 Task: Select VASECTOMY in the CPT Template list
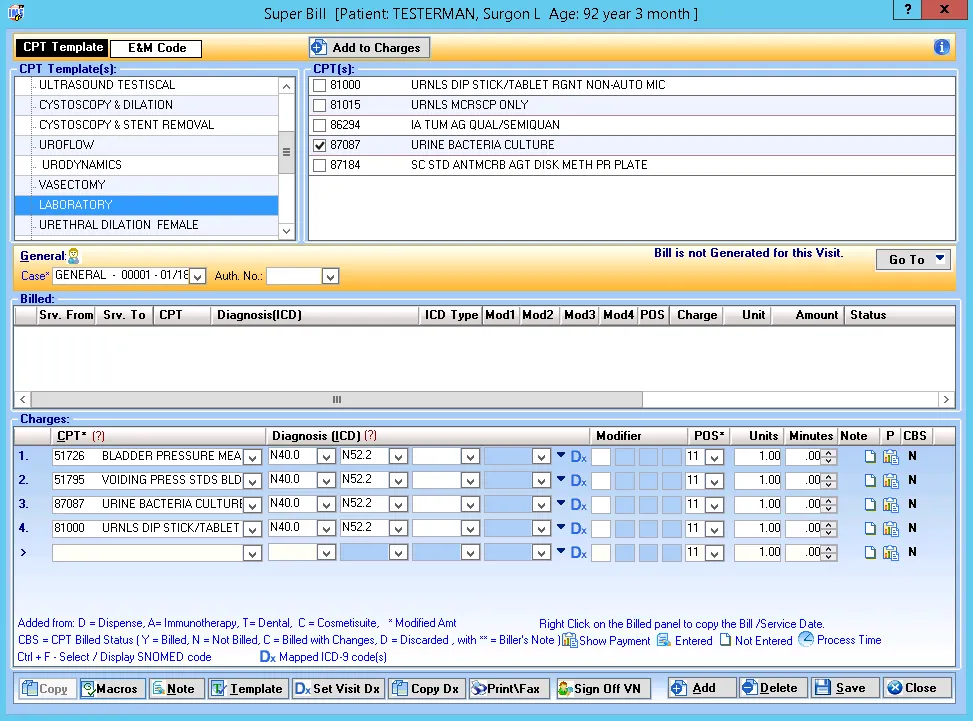coord(72,185)
